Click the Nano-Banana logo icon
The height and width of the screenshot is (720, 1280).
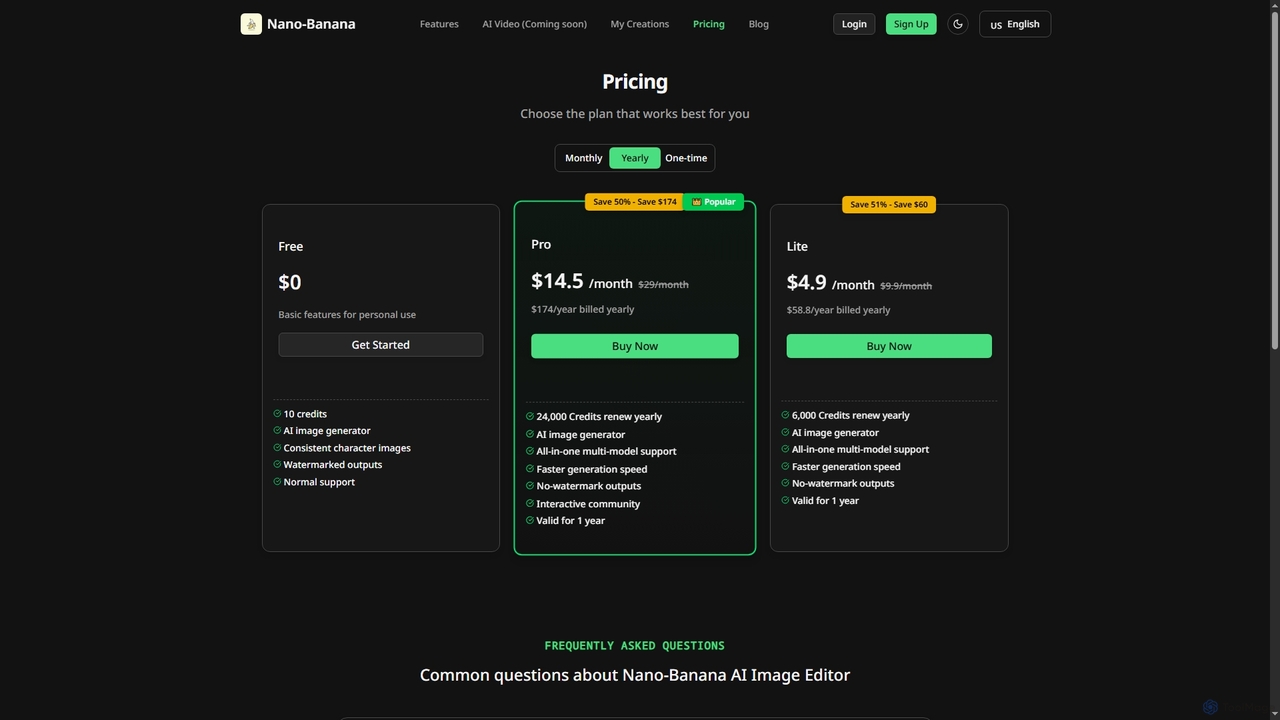click(251, 24)
